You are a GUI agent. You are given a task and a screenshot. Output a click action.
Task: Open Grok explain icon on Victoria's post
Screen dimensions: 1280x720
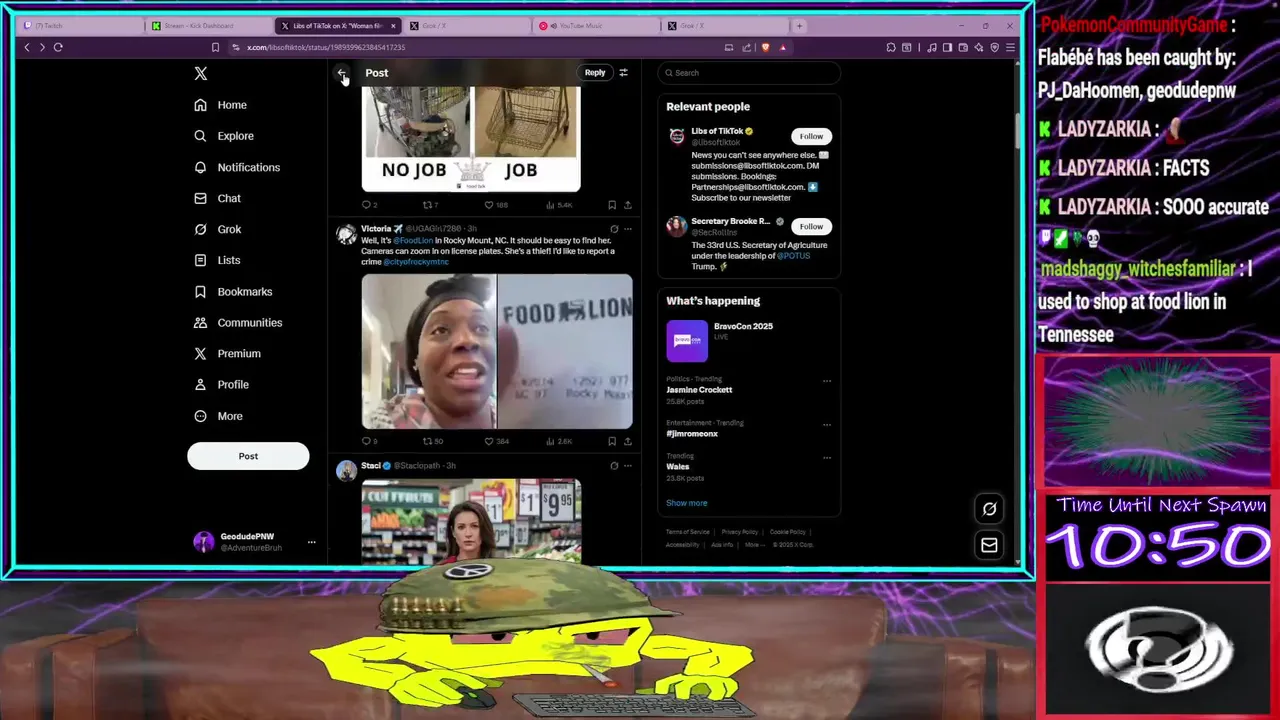[x=614, y=229]
